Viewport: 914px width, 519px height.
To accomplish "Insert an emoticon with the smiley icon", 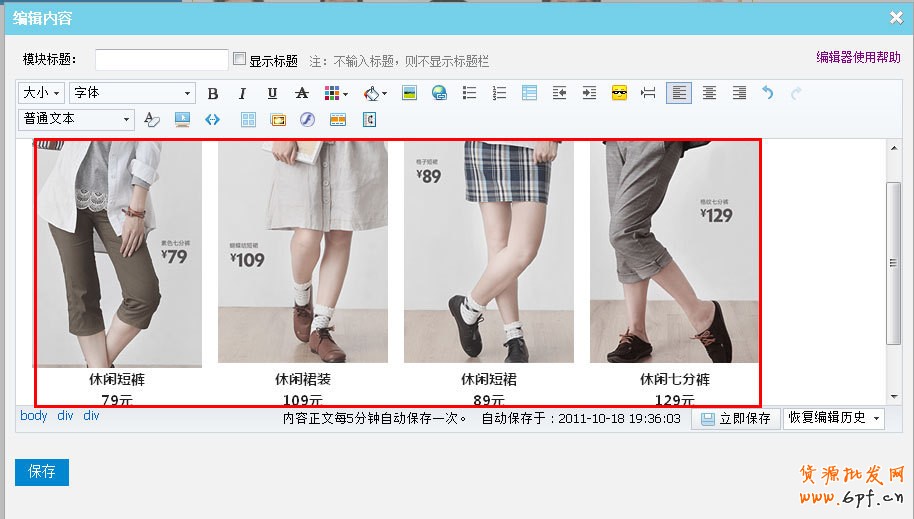I will (619, 93).
